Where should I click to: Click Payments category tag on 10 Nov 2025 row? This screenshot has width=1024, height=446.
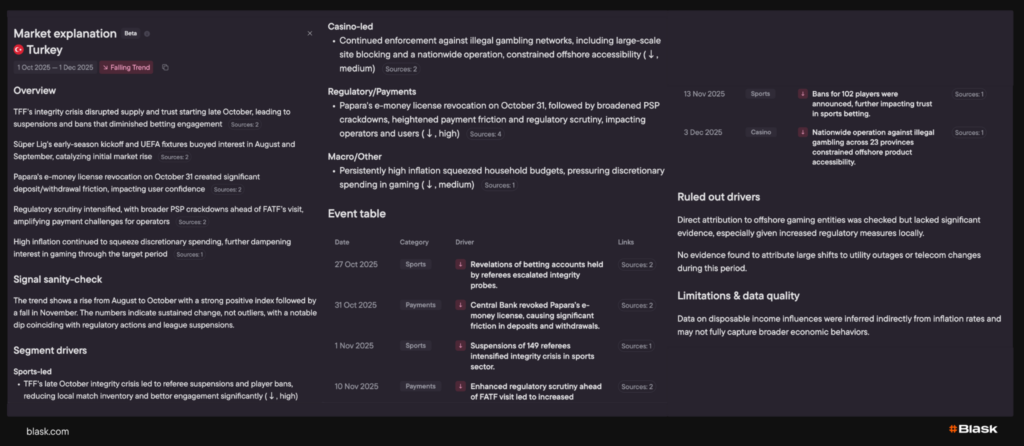click(x=420, y=386)
